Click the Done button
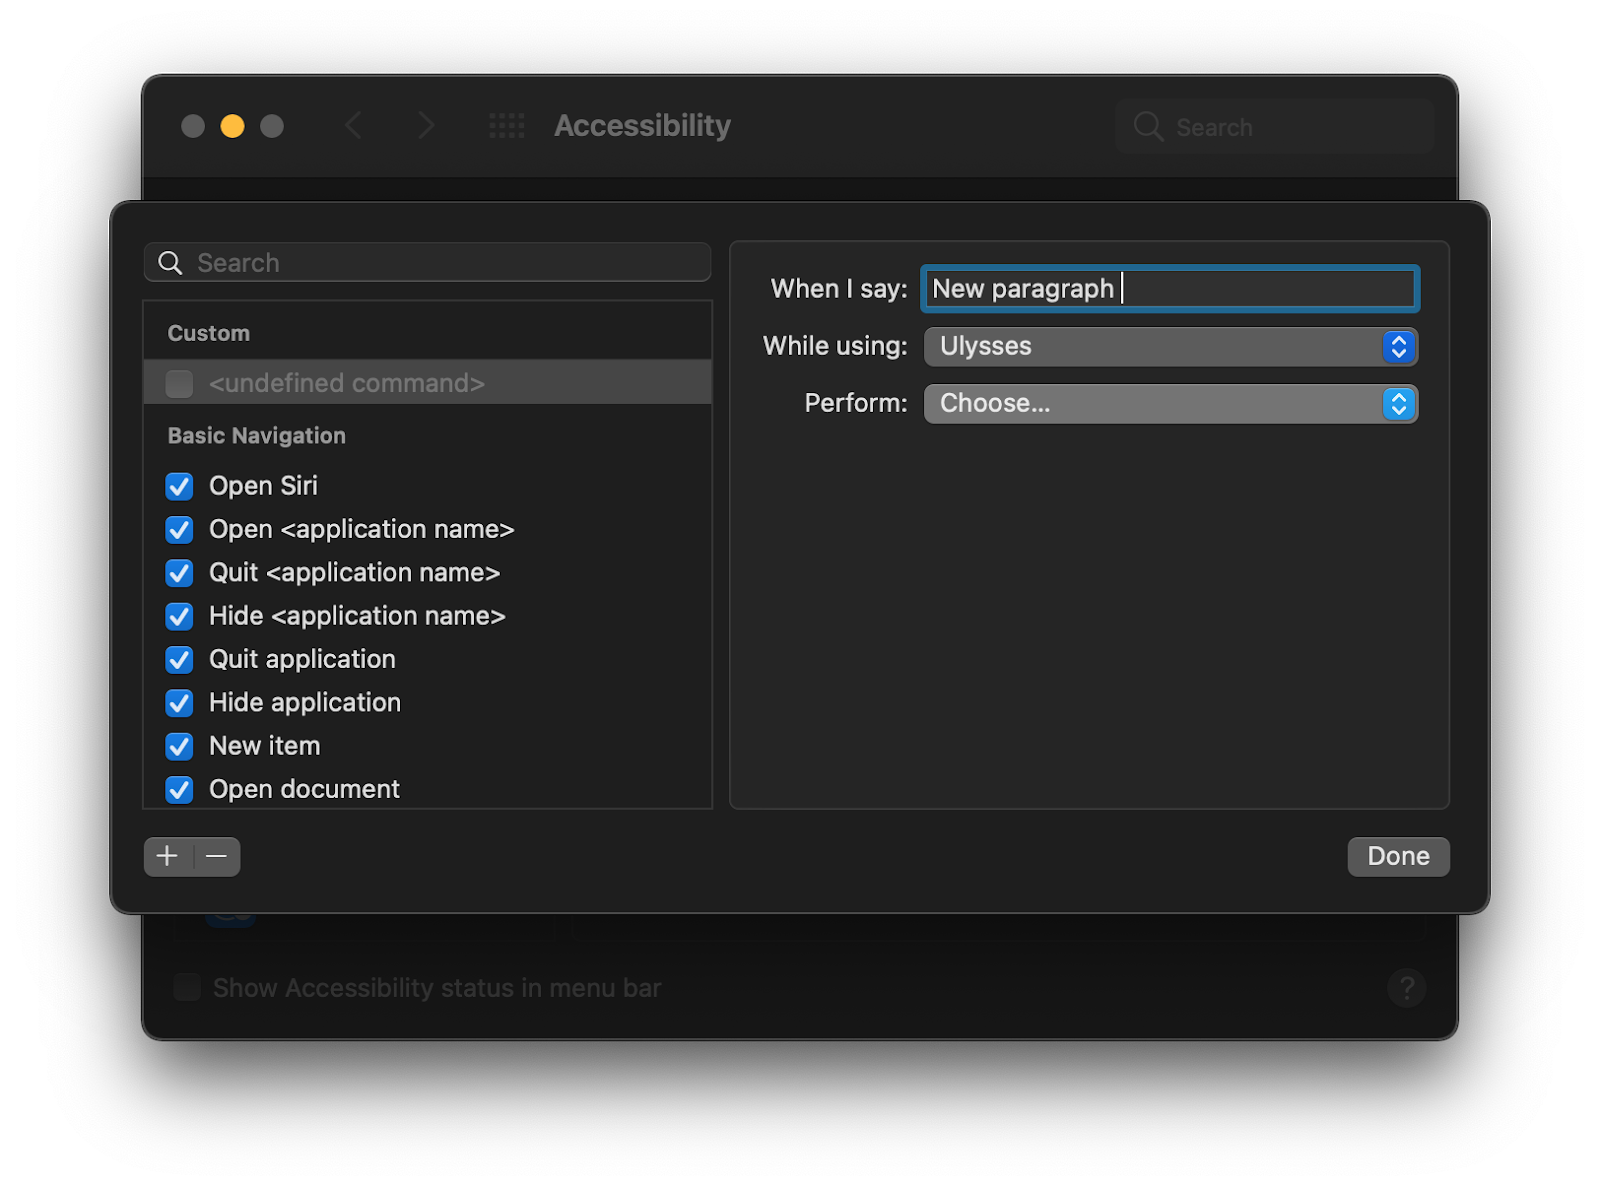 pos(1398,857)
